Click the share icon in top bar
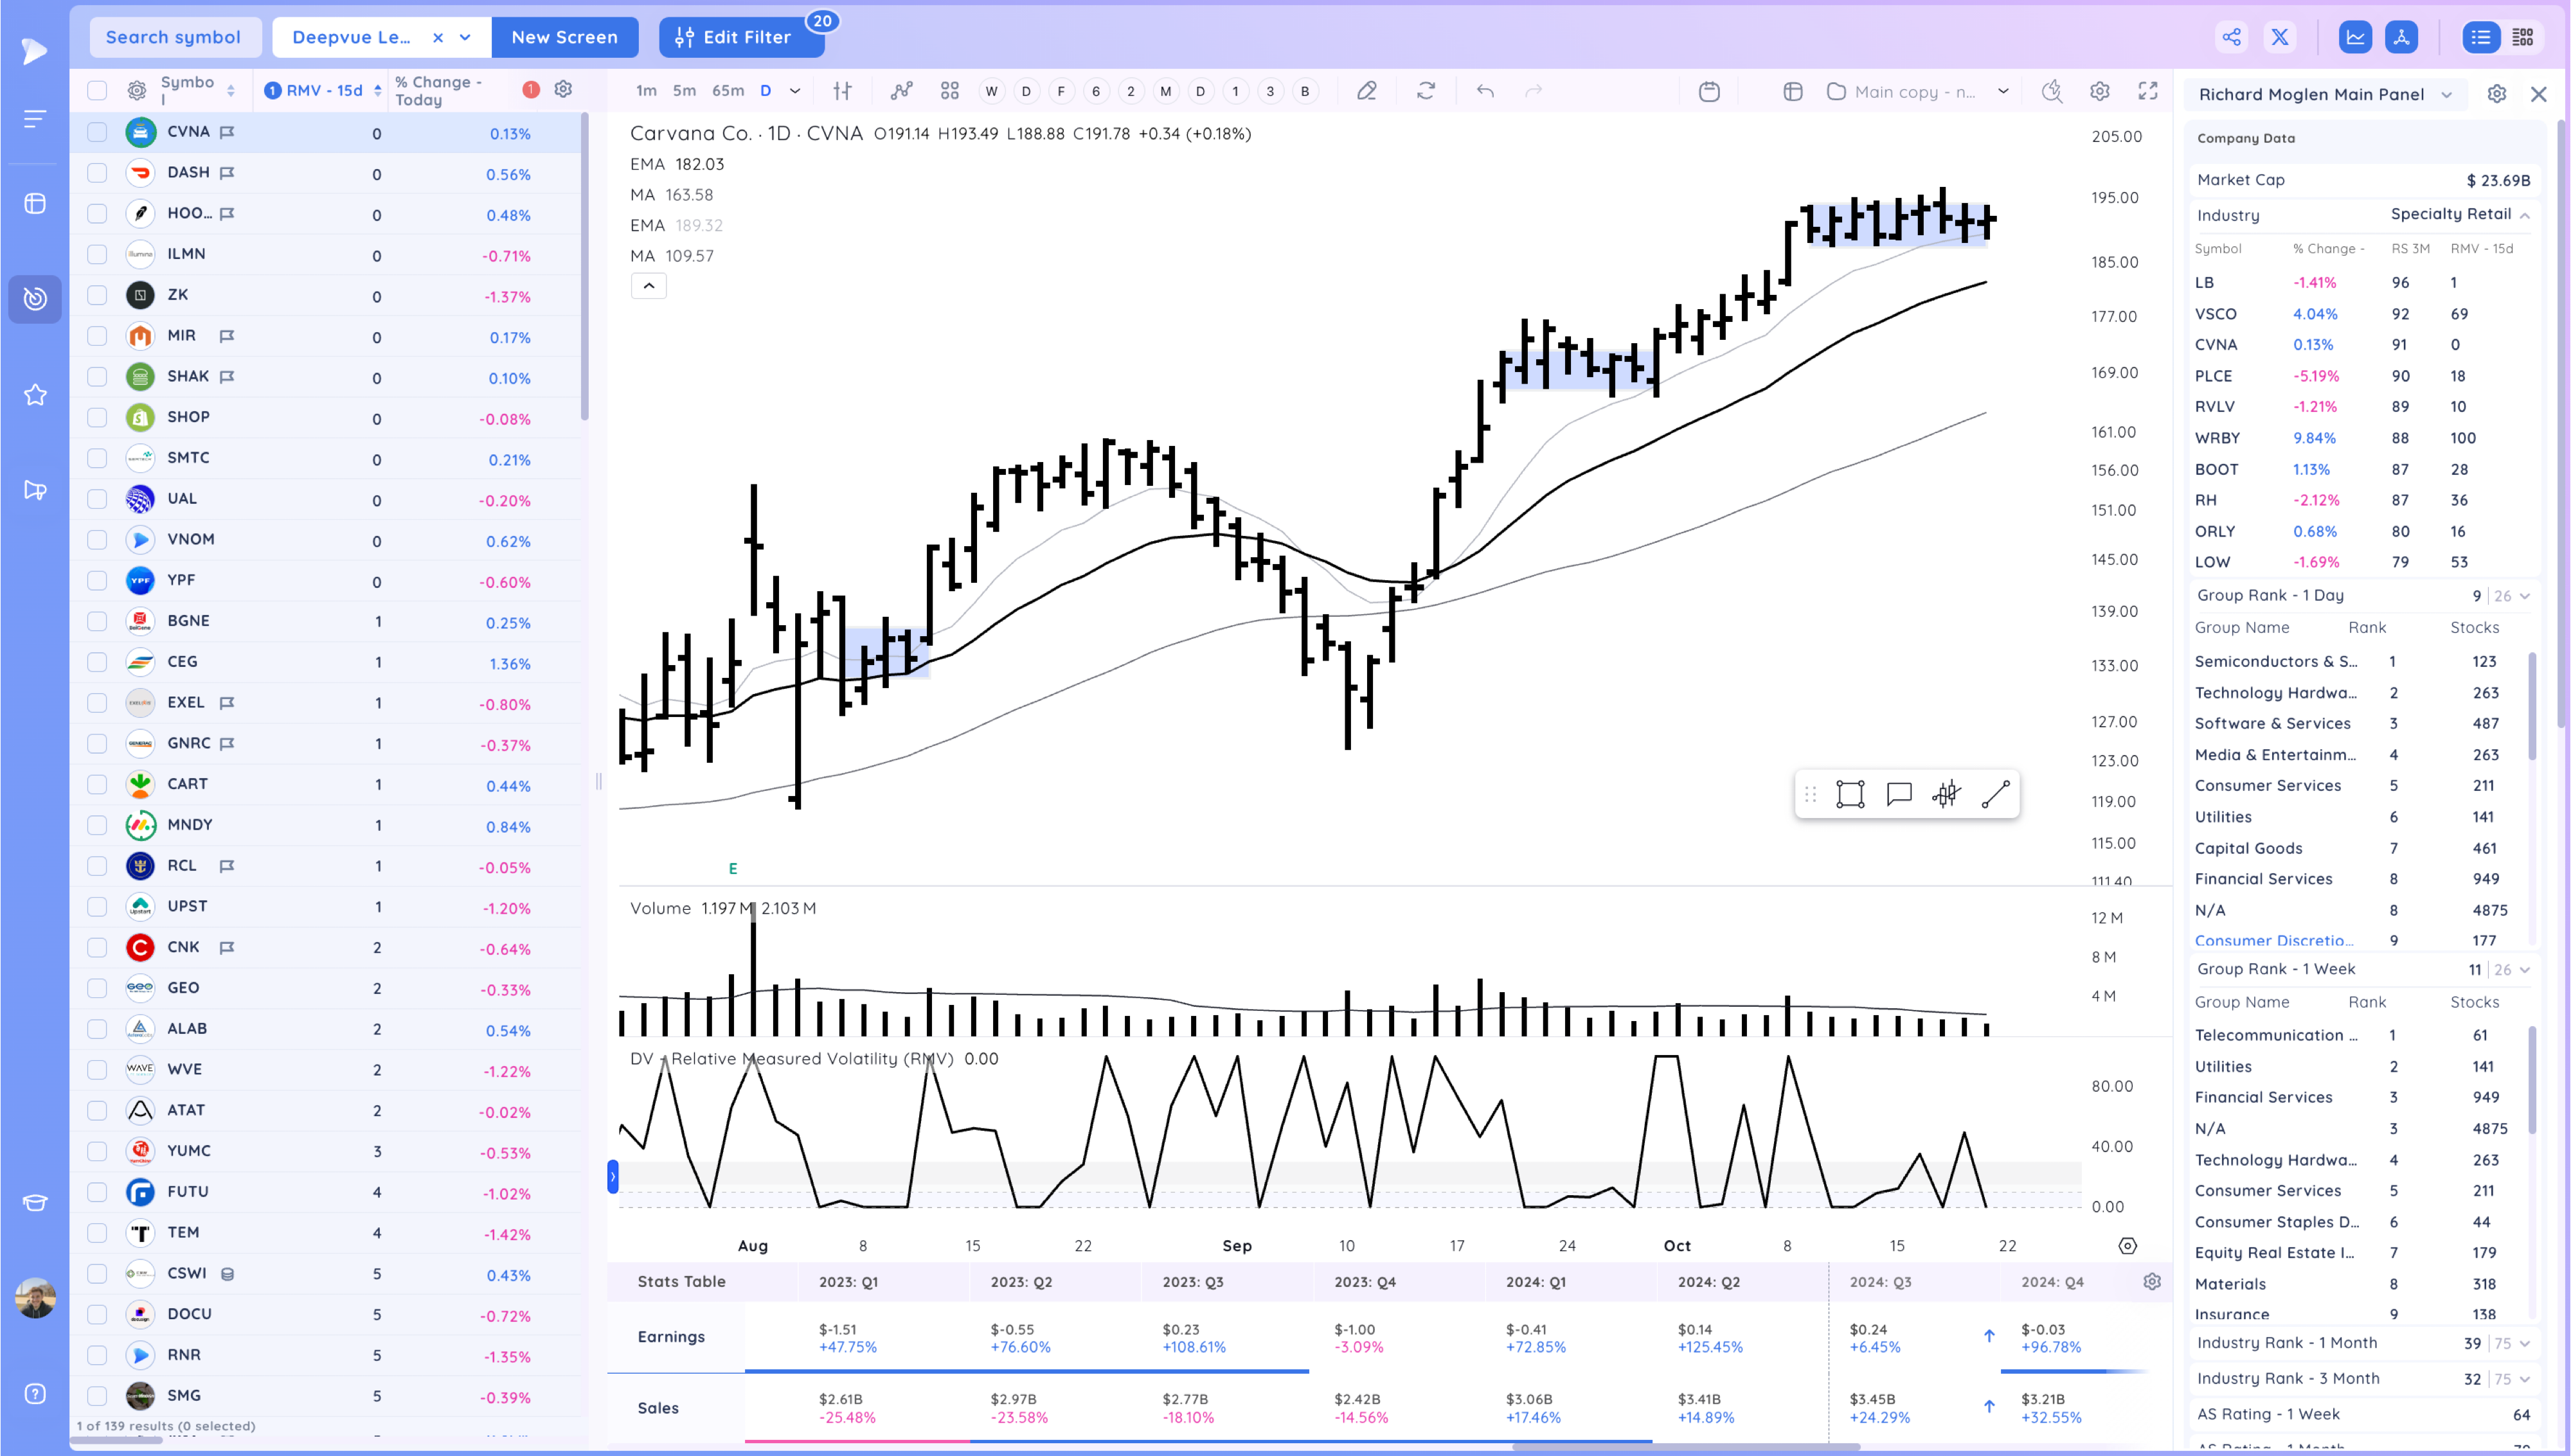This screenshot has height=1456, width=2571. pos(2231,37)
